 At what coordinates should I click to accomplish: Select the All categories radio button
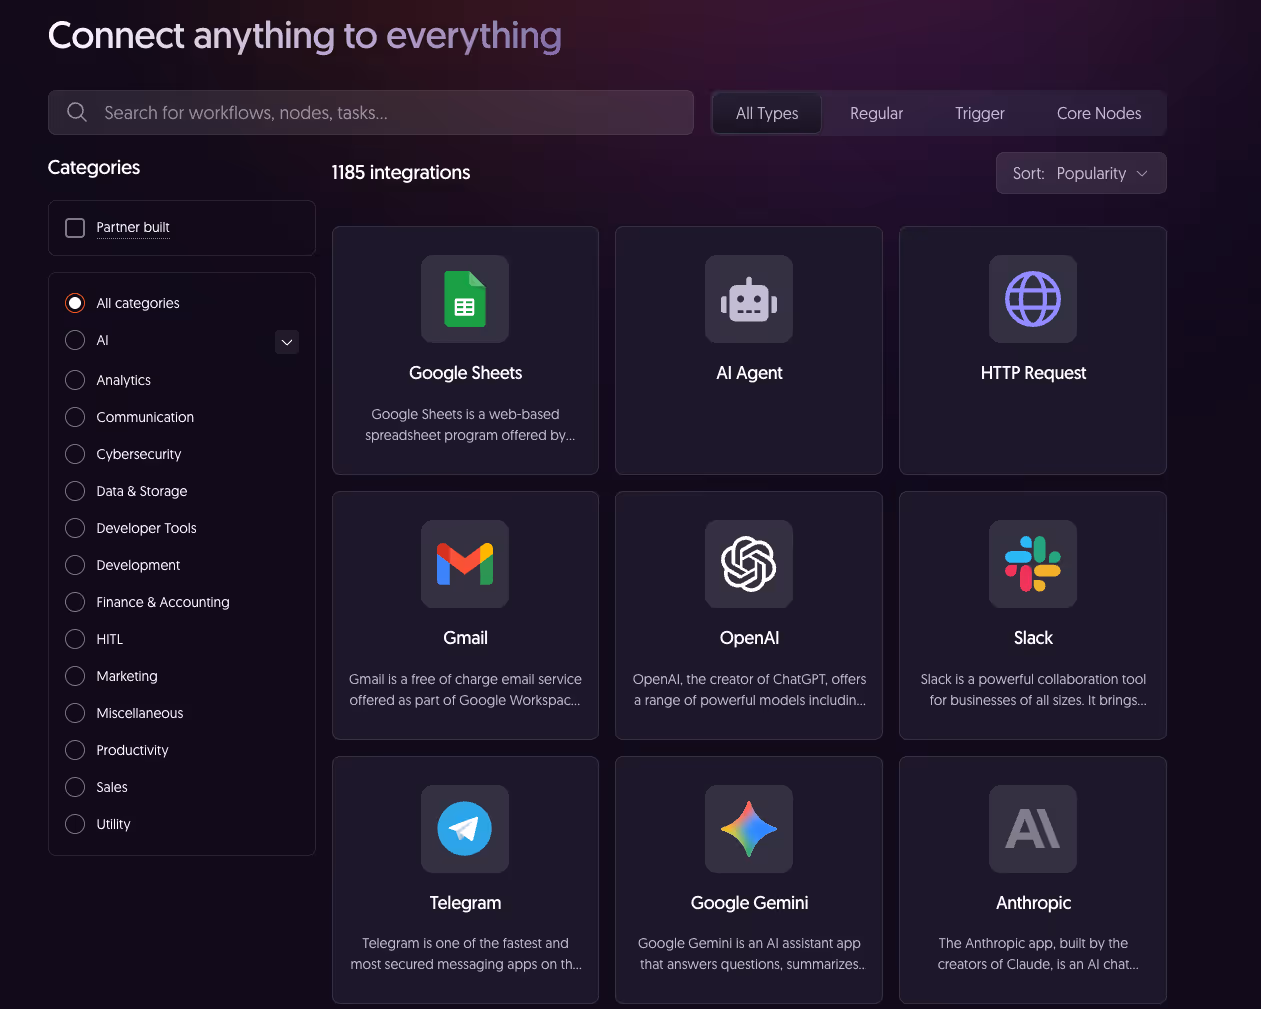coord(75,303)
